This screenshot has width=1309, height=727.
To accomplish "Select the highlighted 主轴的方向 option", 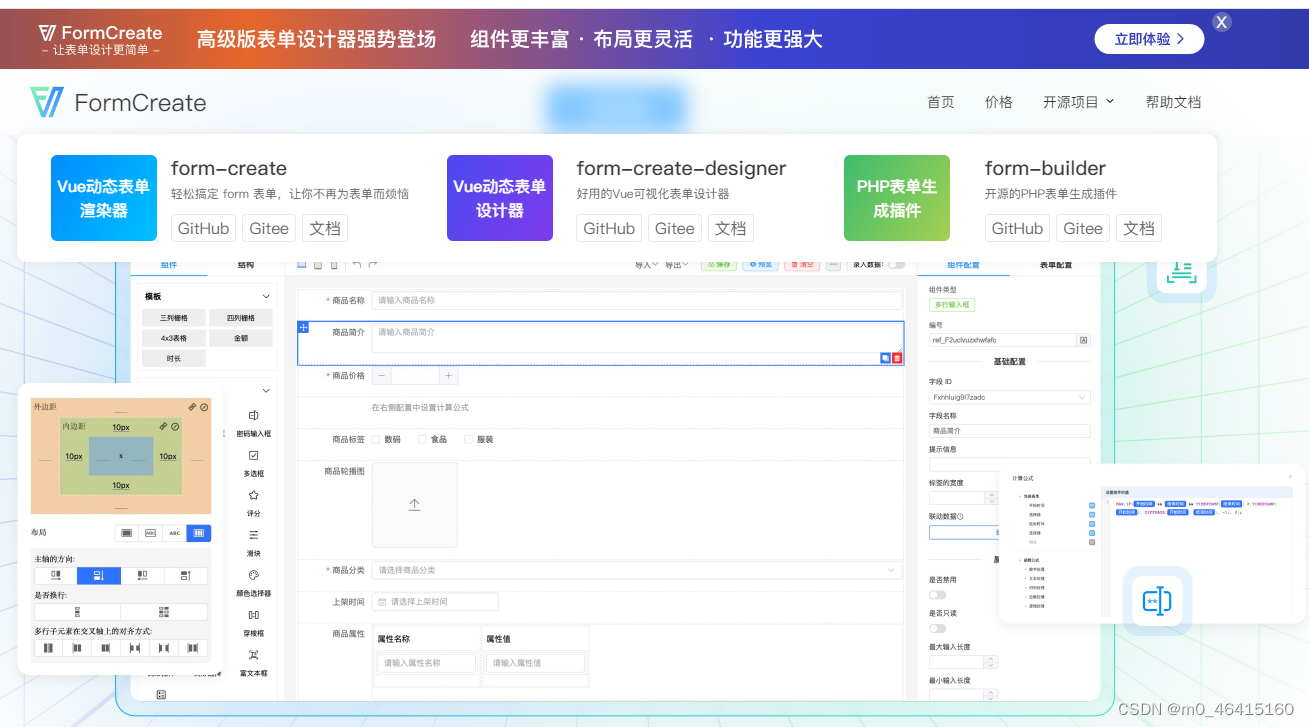I will click(x=99, y=576).
